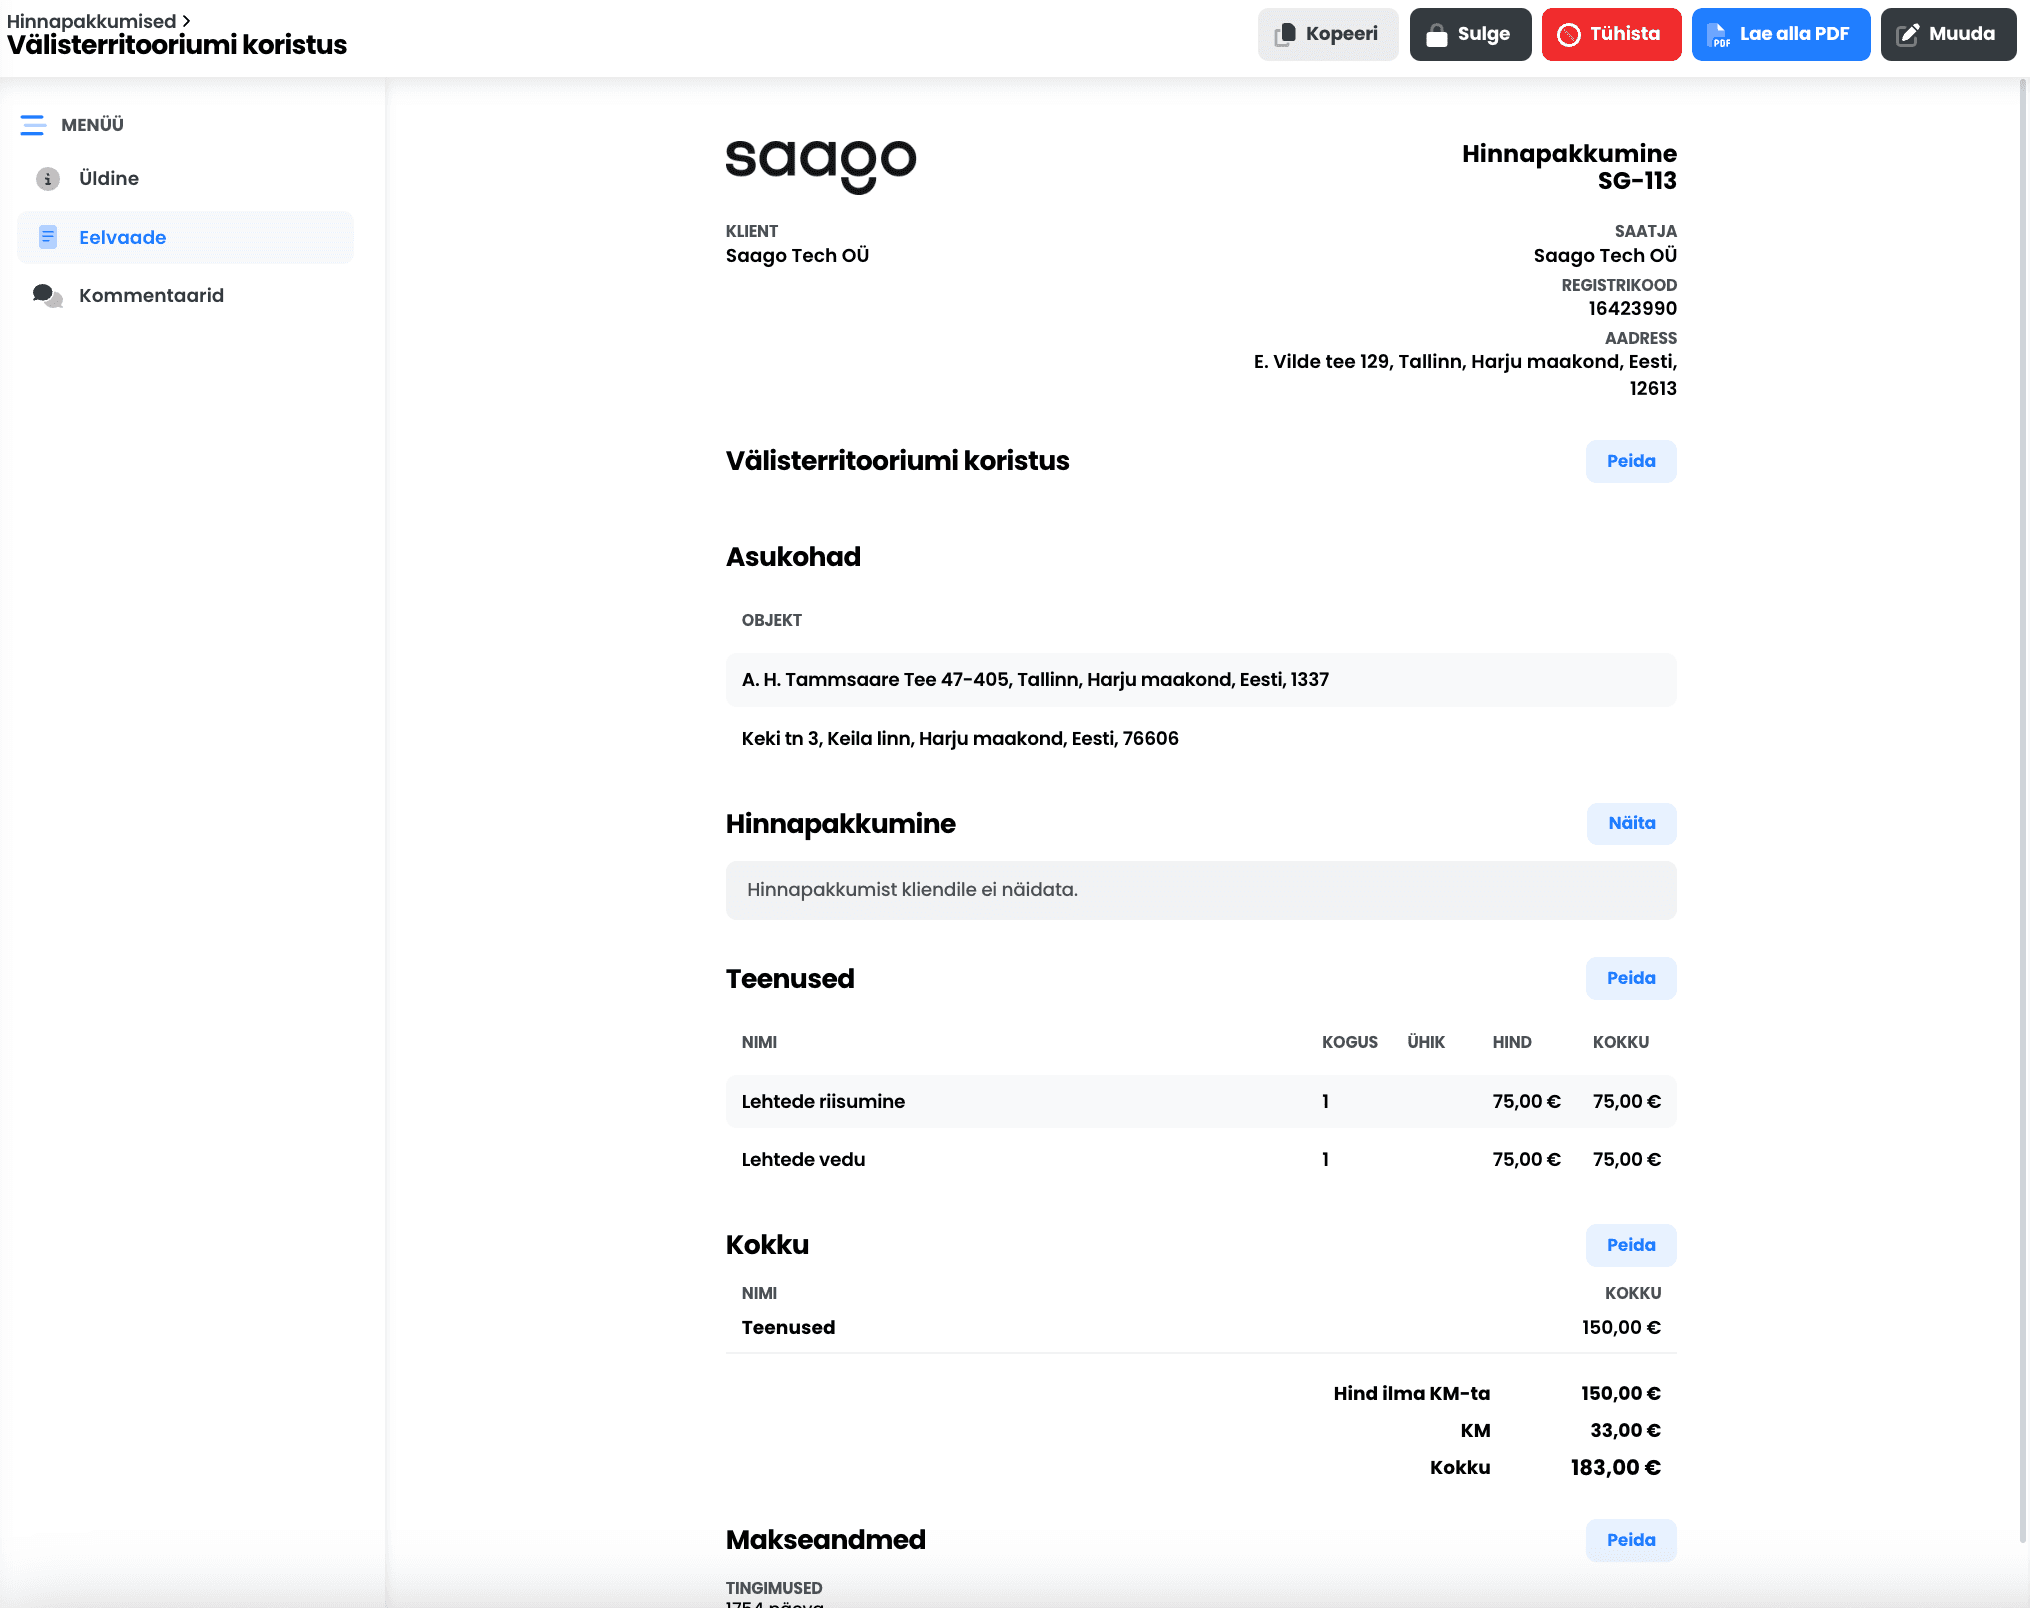Click the Saago logo

[821, 165]
